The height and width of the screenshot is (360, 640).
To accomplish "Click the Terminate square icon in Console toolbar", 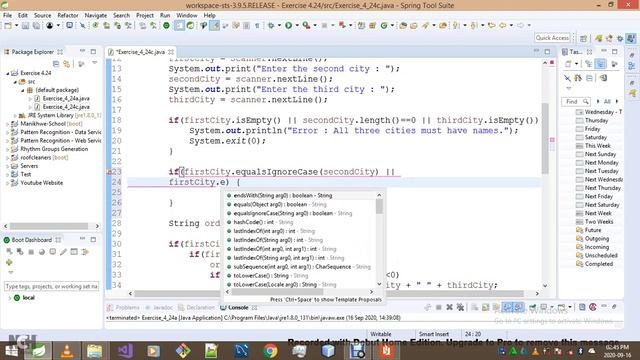I will click(x=438, y=307).
